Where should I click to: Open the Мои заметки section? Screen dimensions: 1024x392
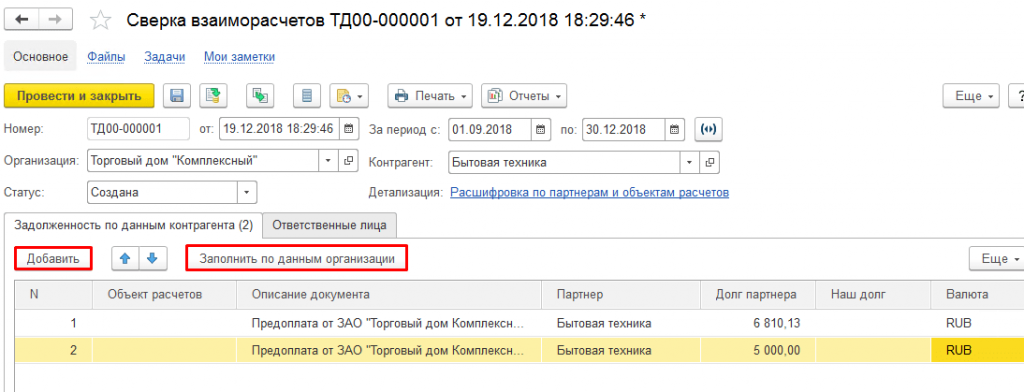[x=240, y=57]
